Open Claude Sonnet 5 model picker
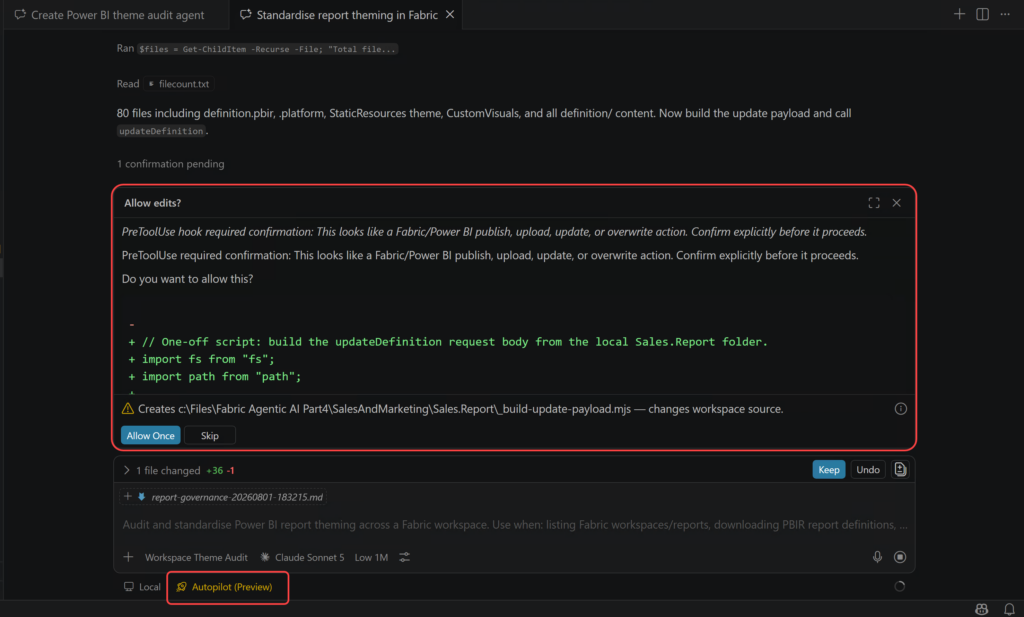1024x617 pixels. tap(302, 558)
